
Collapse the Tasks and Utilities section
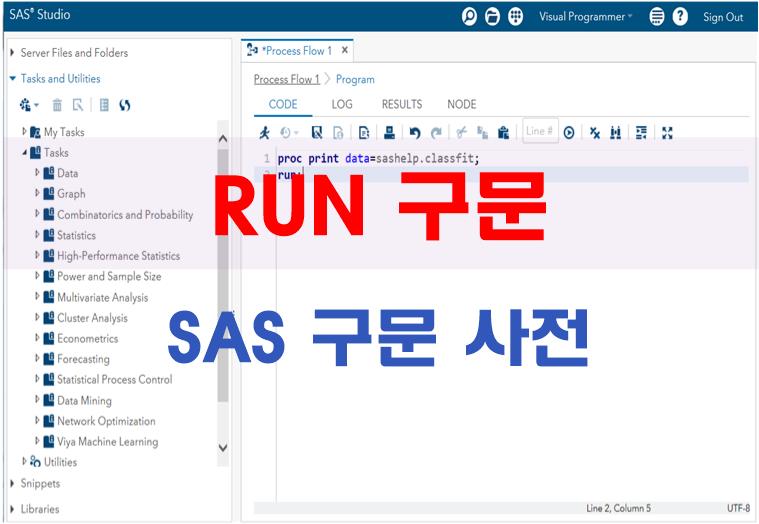pos(13,78)
